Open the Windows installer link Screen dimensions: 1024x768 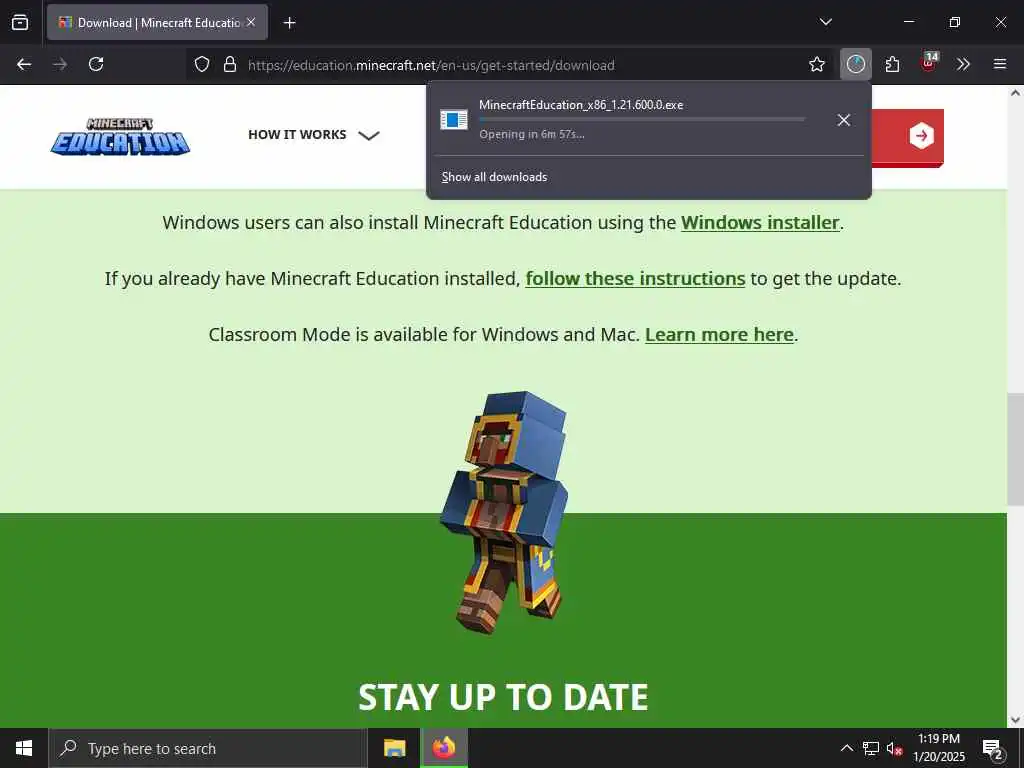pos(760,223)
